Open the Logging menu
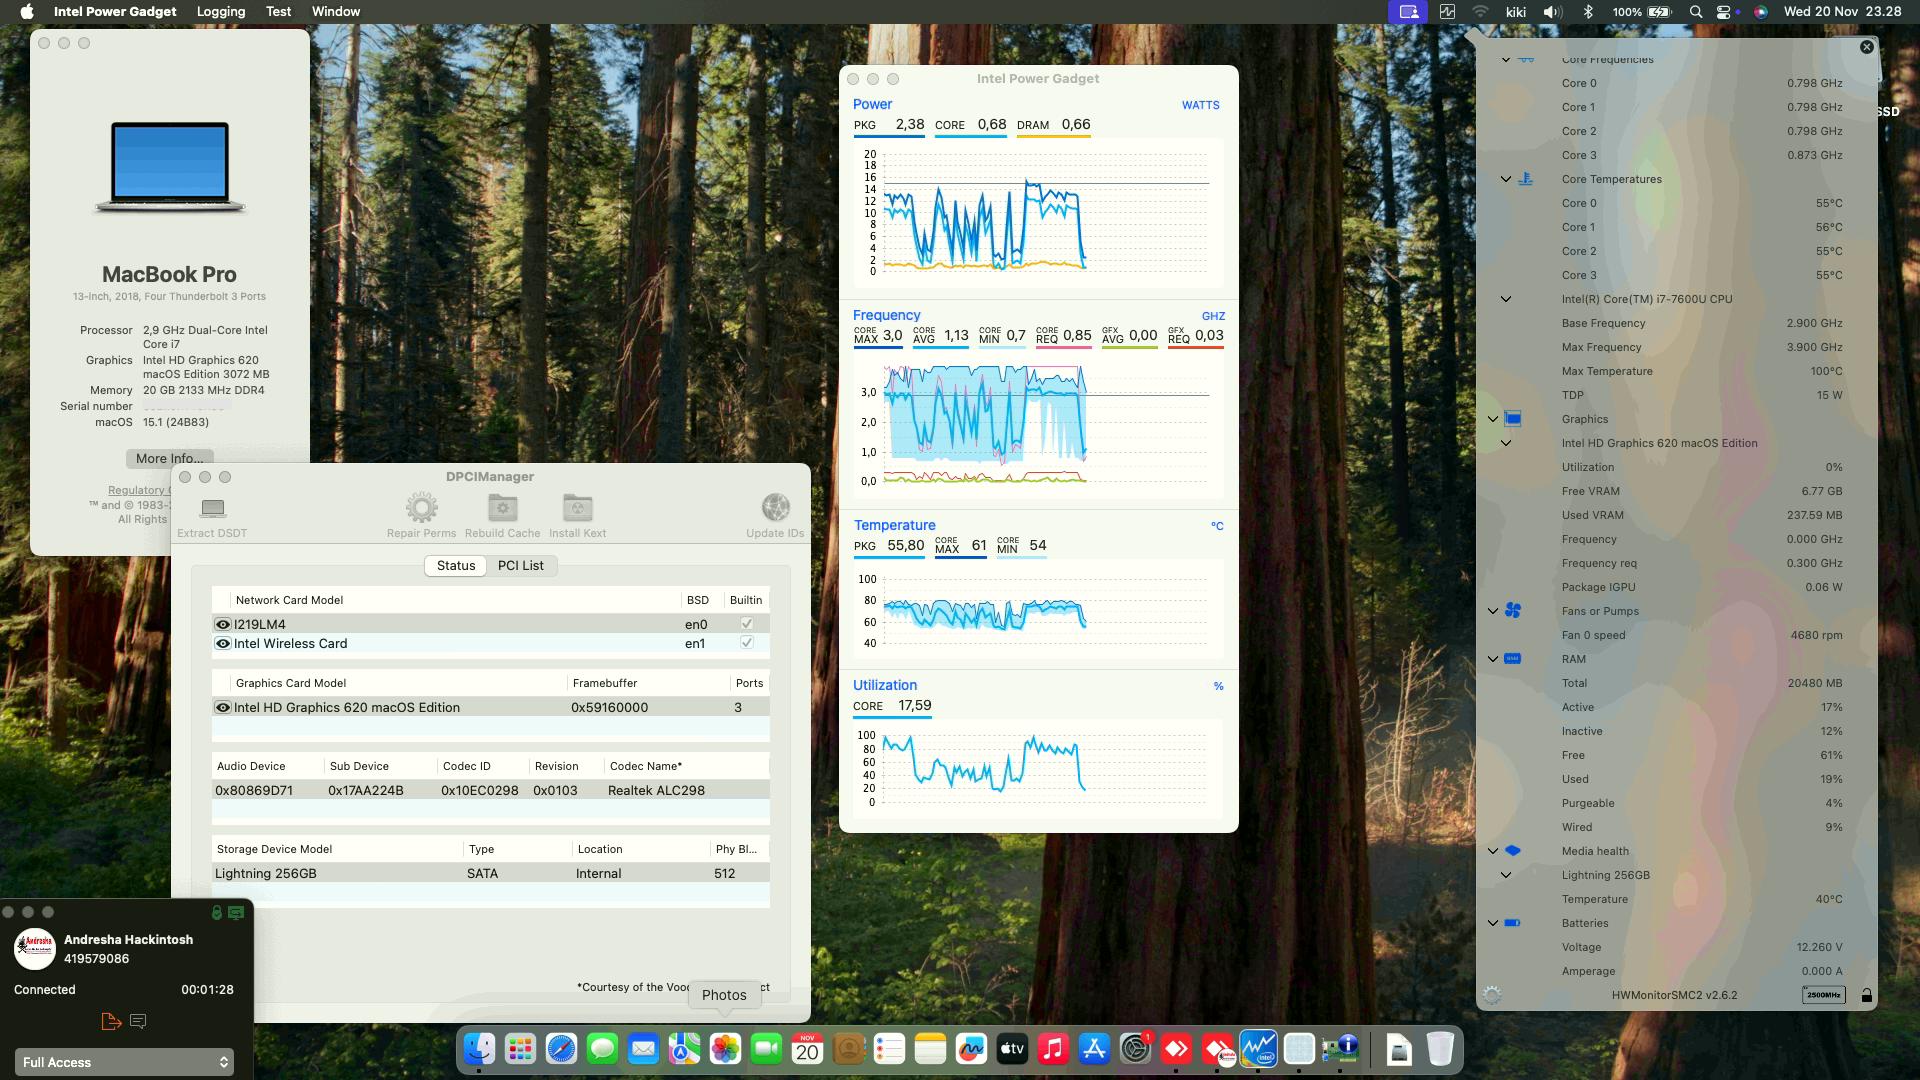 click(x=221, y=12)
